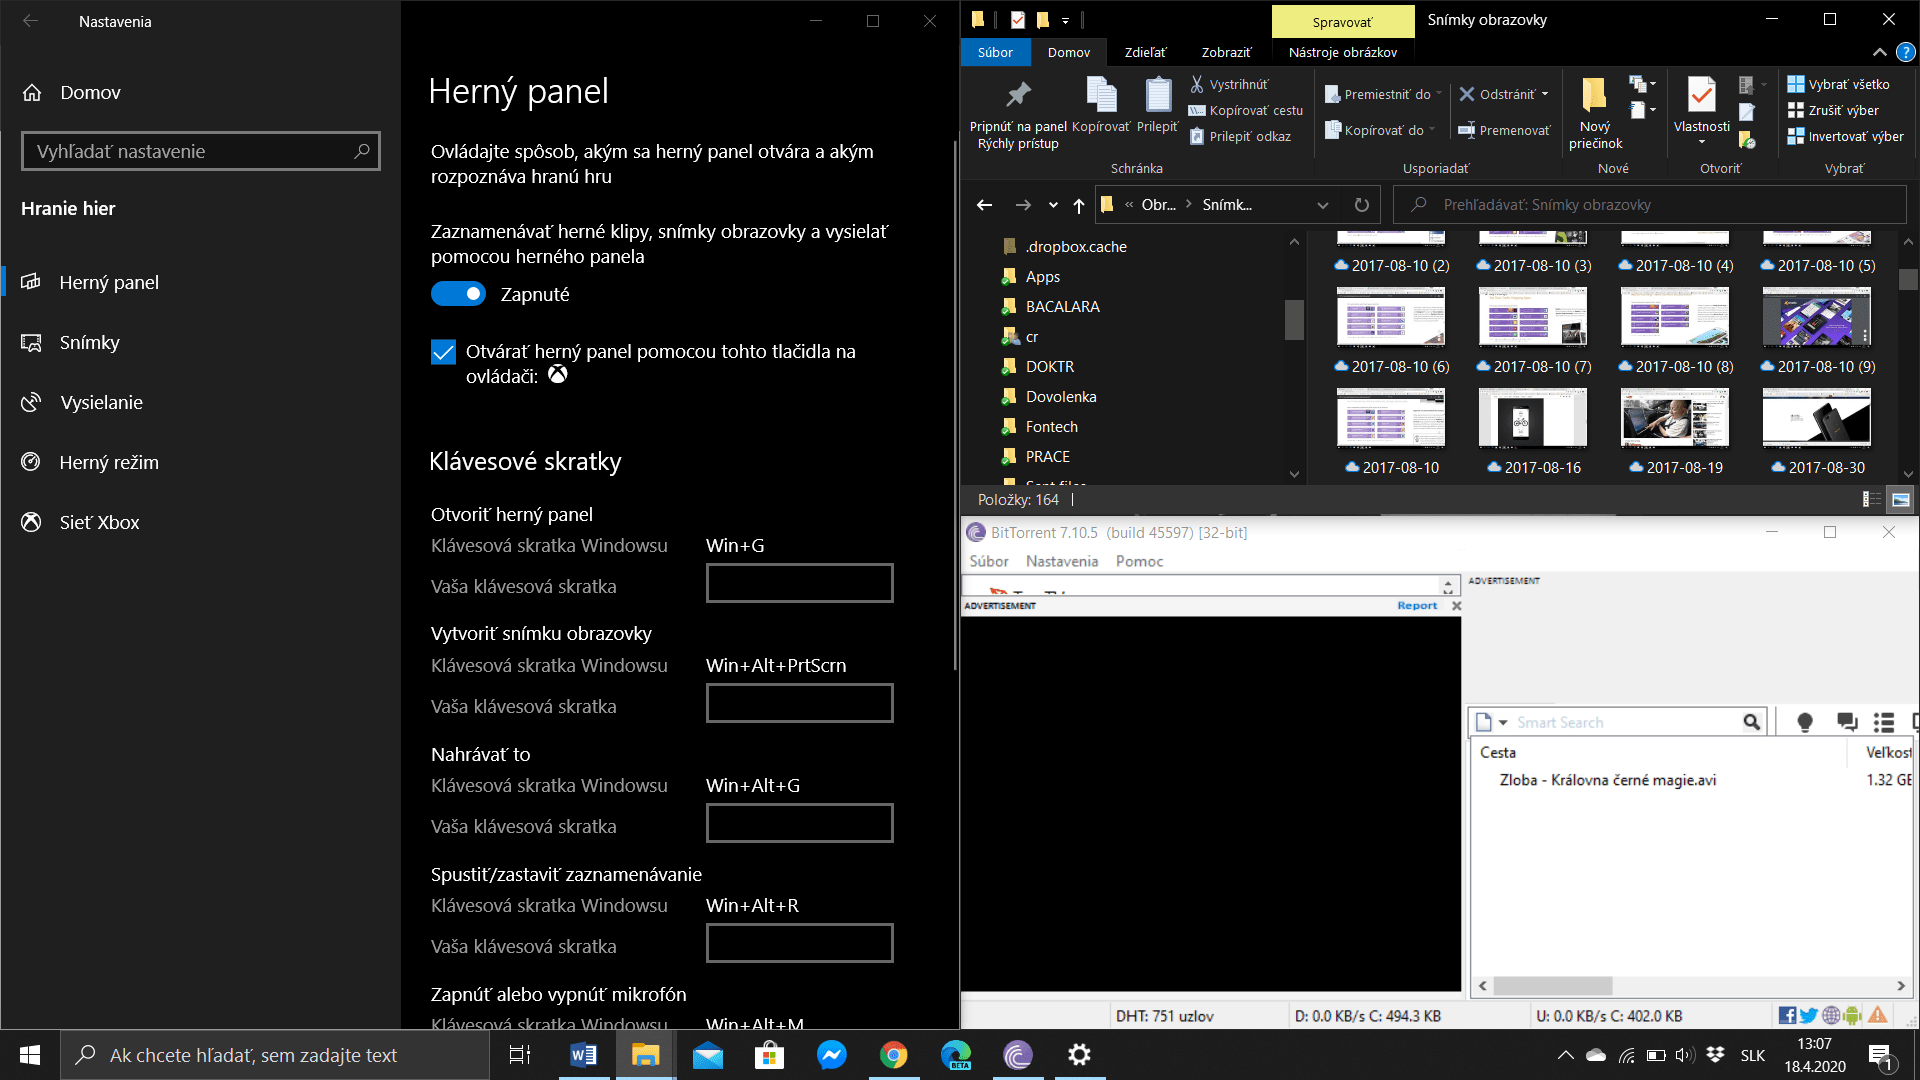Open the Snímky settings page
This screenshot has width=1920, height=1080.
click(x=200, y=342)
